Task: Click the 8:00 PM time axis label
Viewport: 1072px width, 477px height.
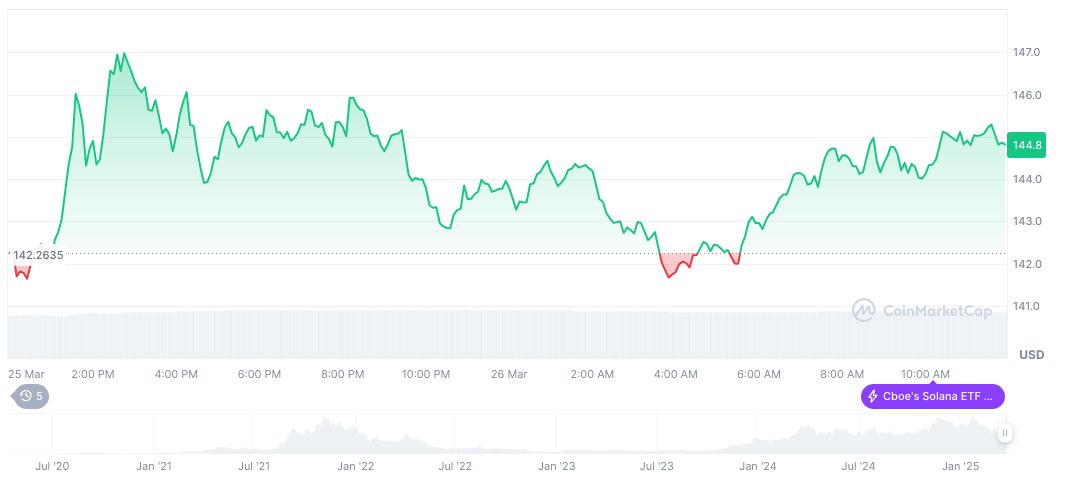Action: pos(342,374)
